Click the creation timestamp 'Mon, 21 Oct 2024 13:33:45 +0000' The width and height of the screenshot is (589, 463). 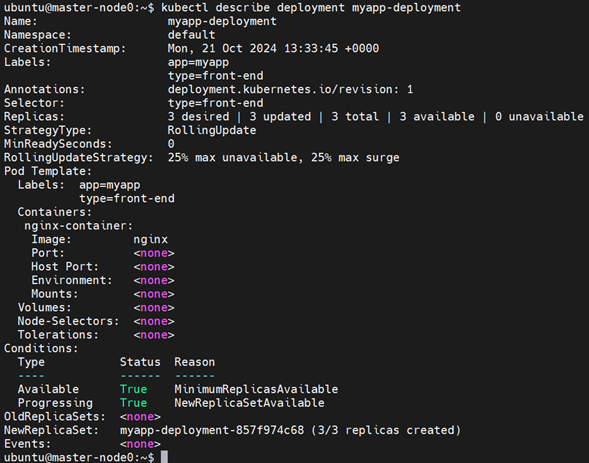273,48
